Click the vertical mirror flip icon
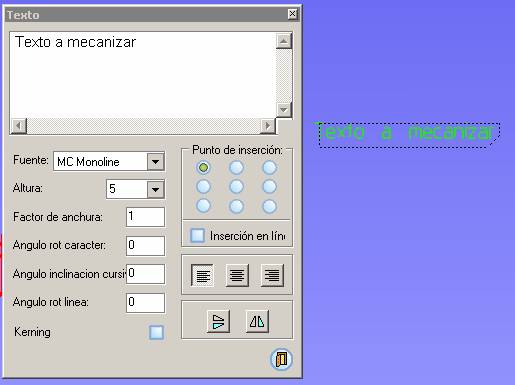This screenshot has height=385, width=515. 218,321
